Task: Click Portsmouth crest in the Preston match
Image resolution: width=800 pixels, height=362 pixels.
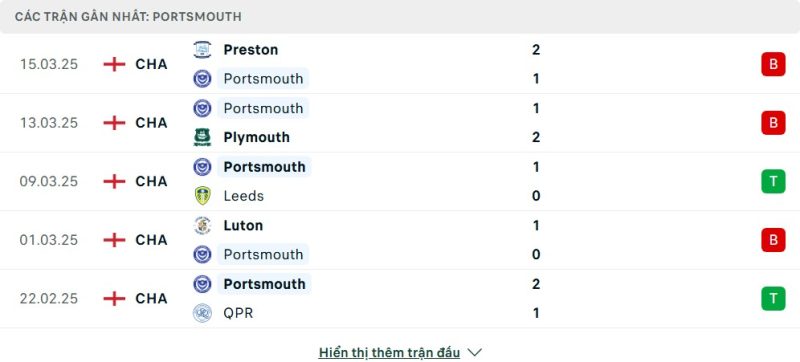Action: [203, 79]
